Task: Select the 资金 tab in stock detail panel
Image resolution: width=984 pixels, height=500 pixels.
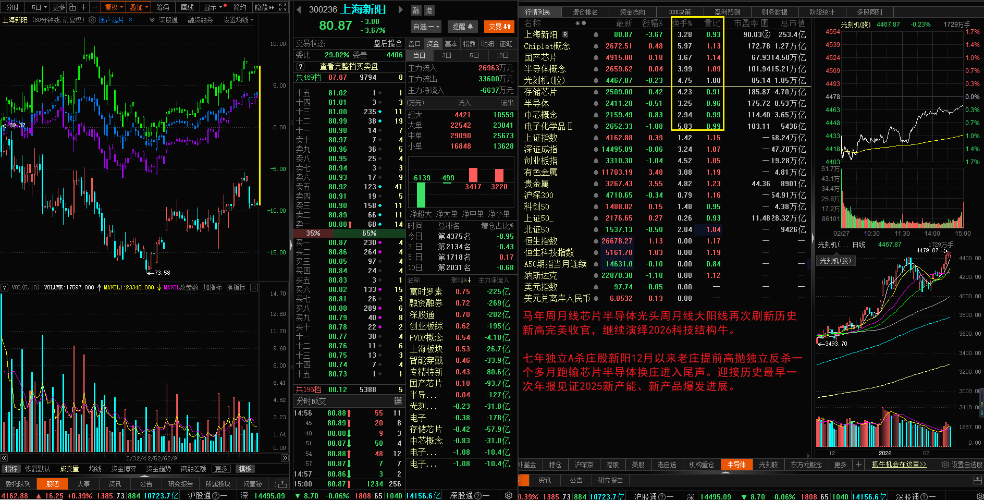Action: pyautogui.click(x=433, y=44)
